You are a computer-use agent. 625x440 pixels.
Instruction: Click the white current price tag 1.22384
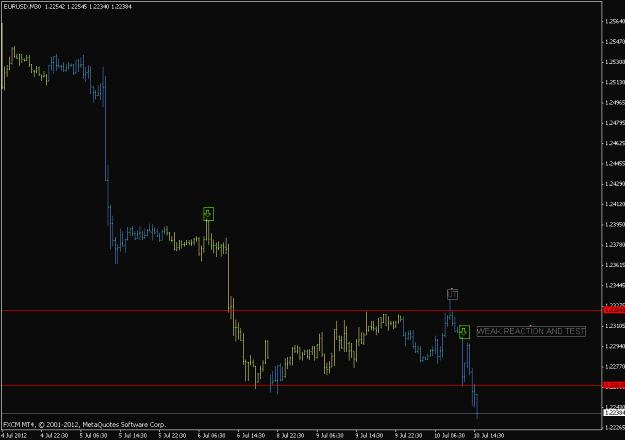coord(614,413)
